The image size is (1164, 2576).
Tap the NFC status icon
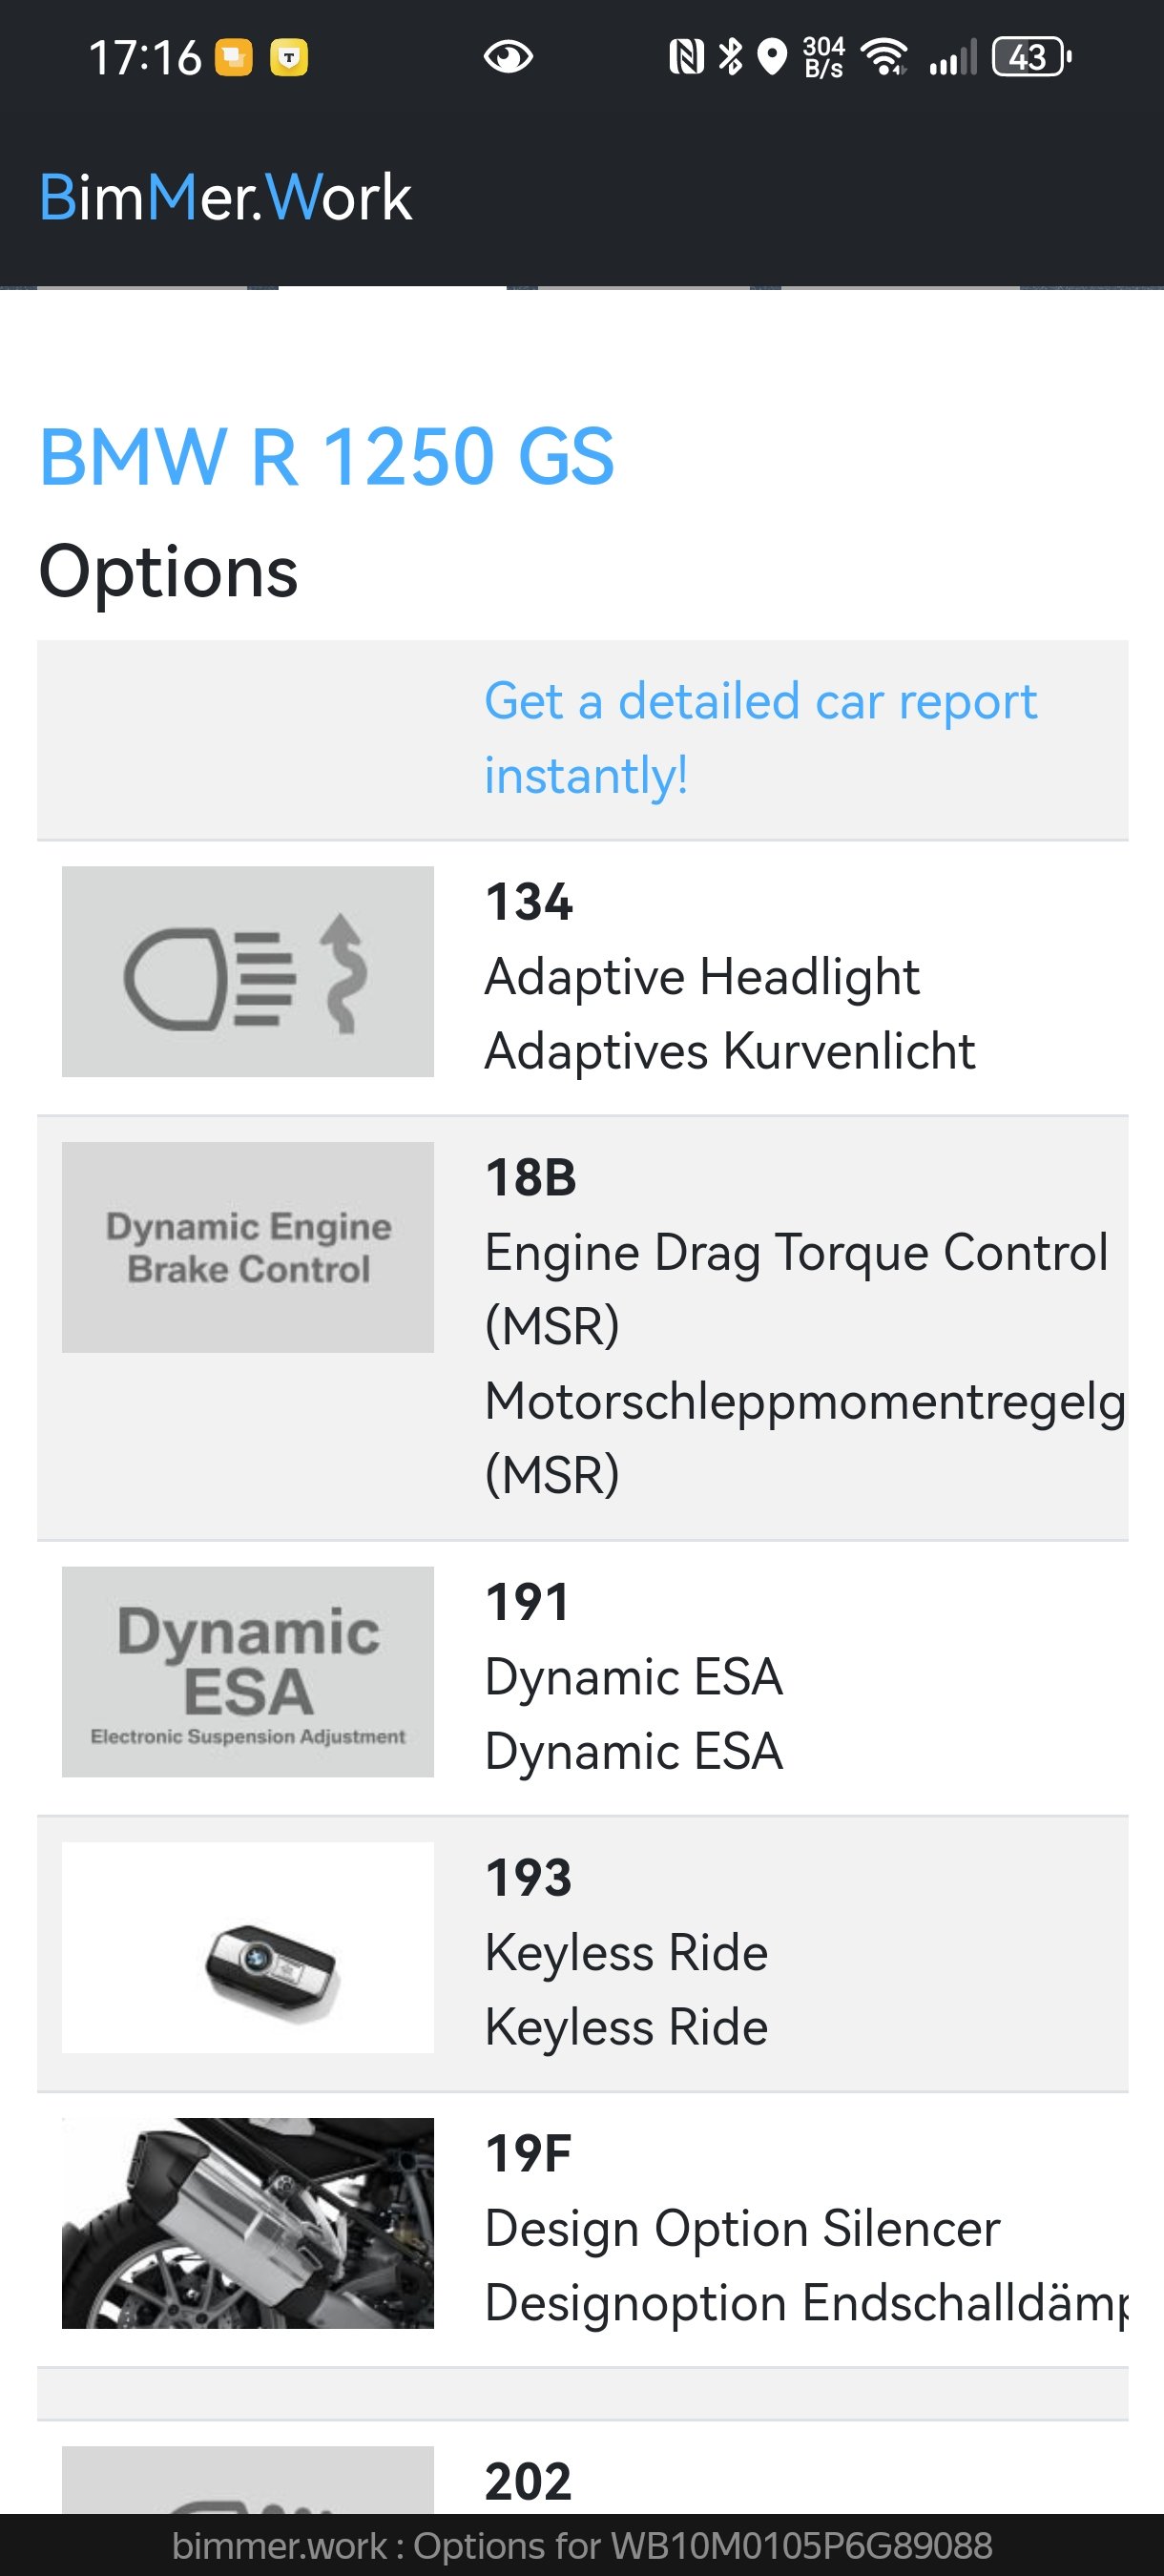(686, 57)
